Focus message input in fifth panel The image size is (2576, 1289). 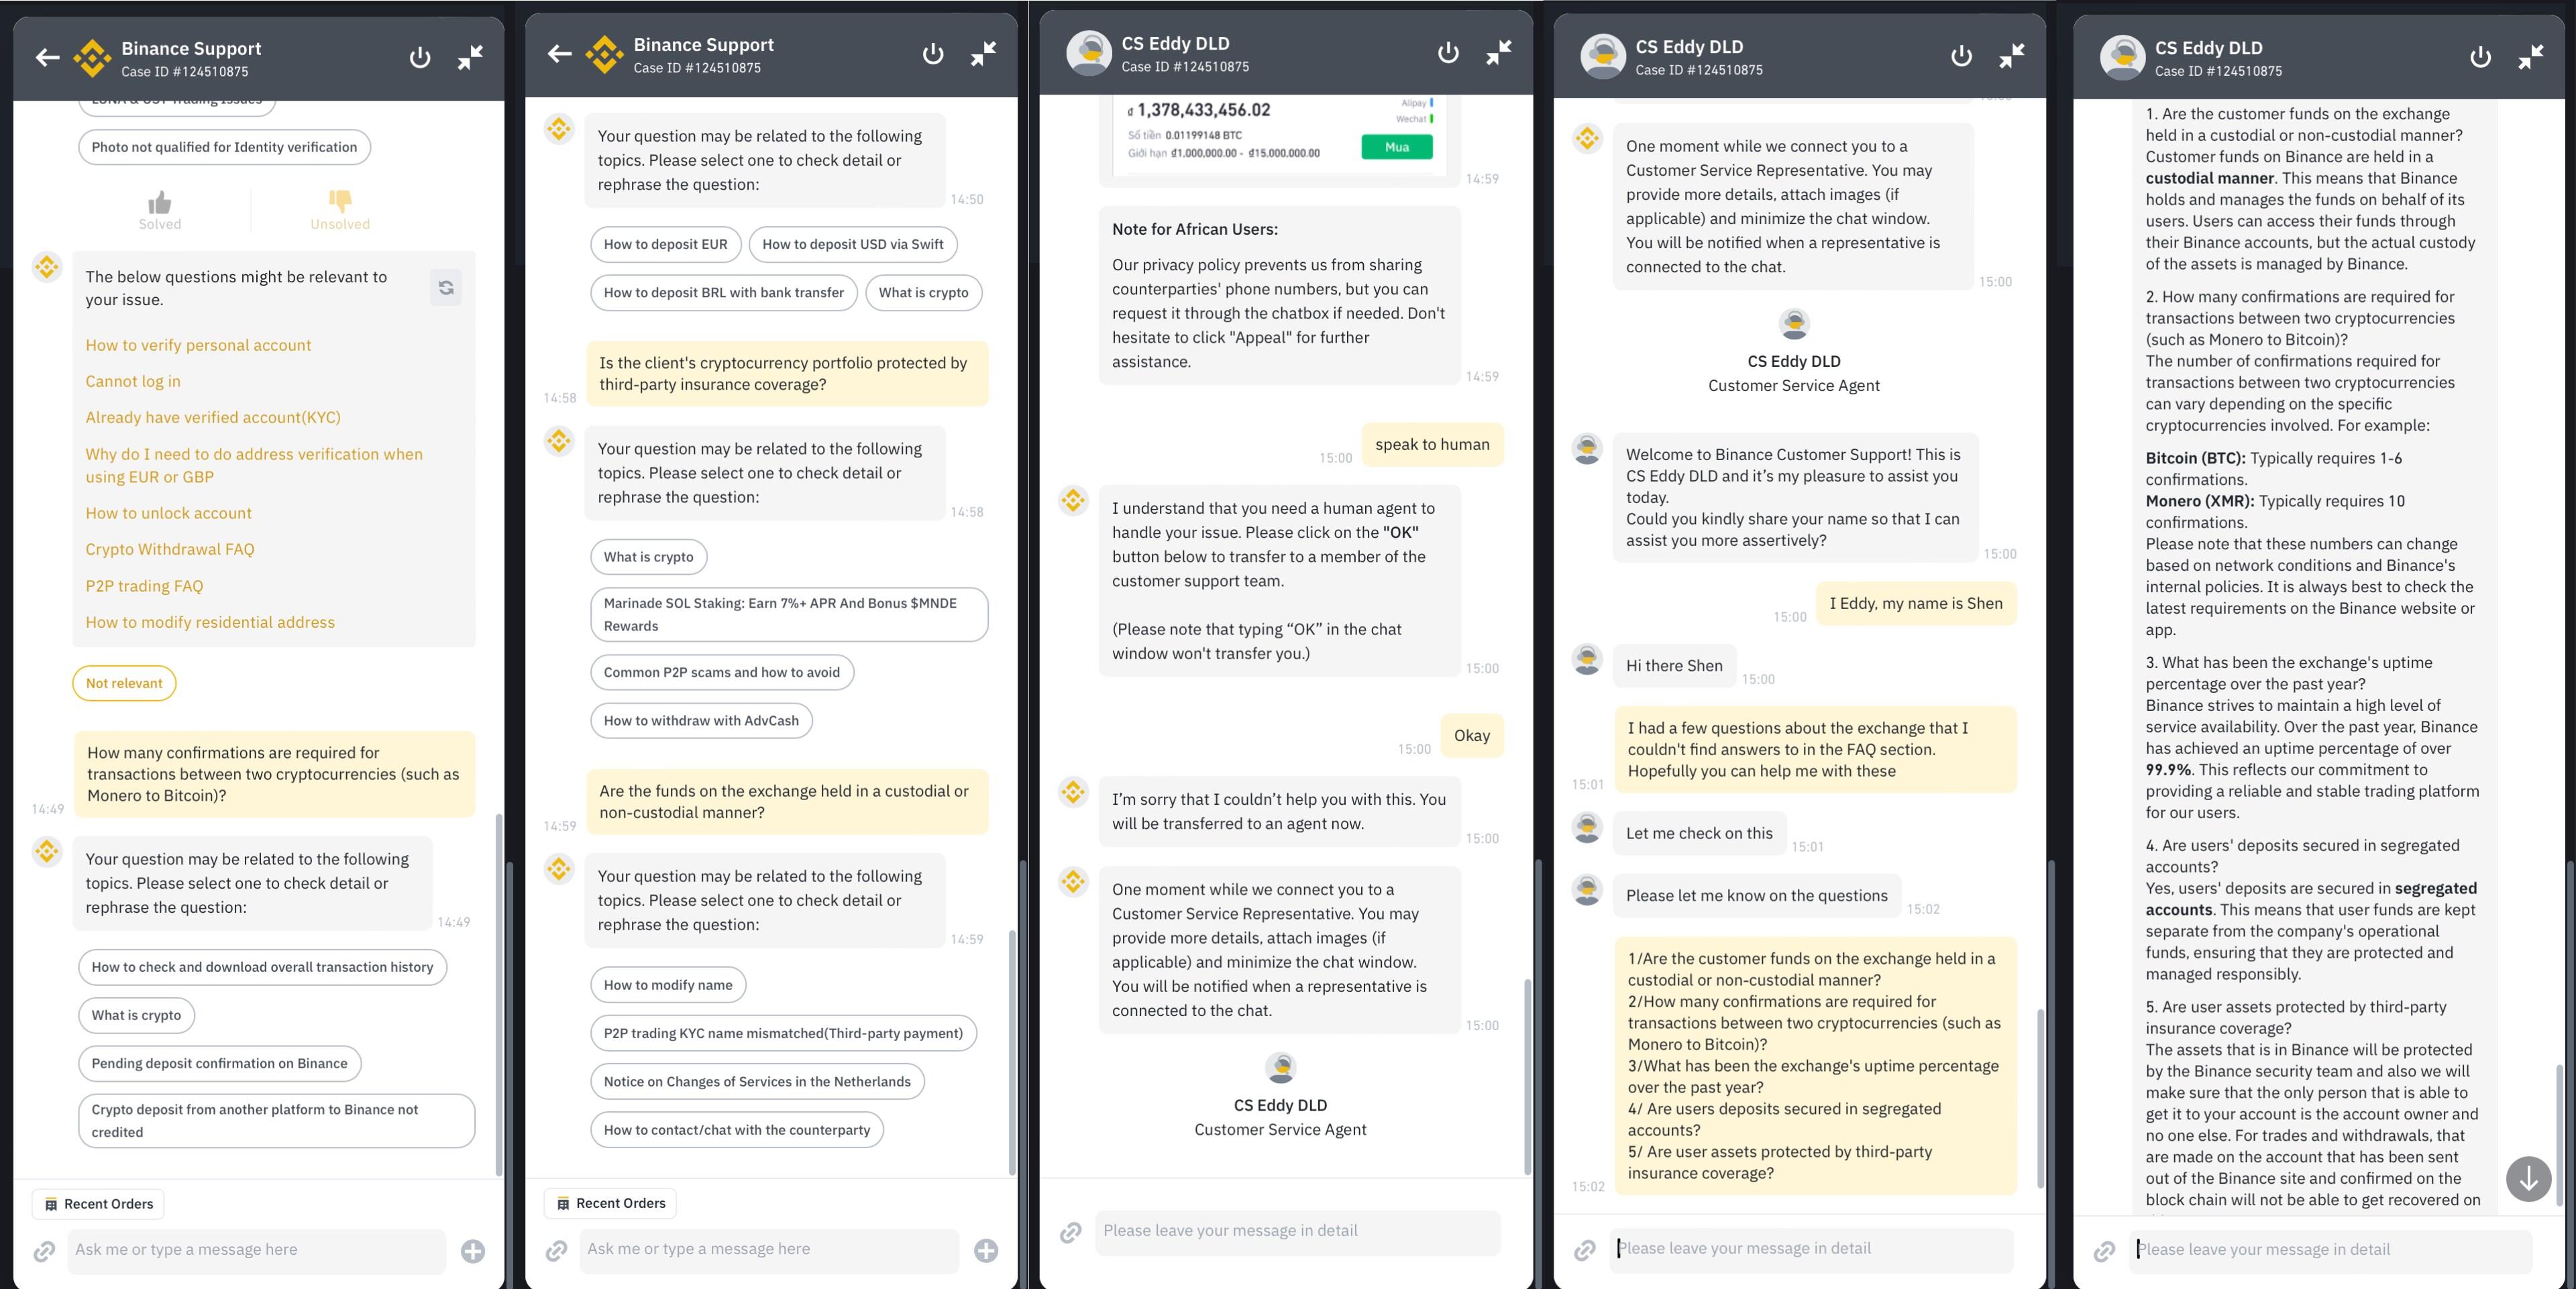pos(2330,1250)
